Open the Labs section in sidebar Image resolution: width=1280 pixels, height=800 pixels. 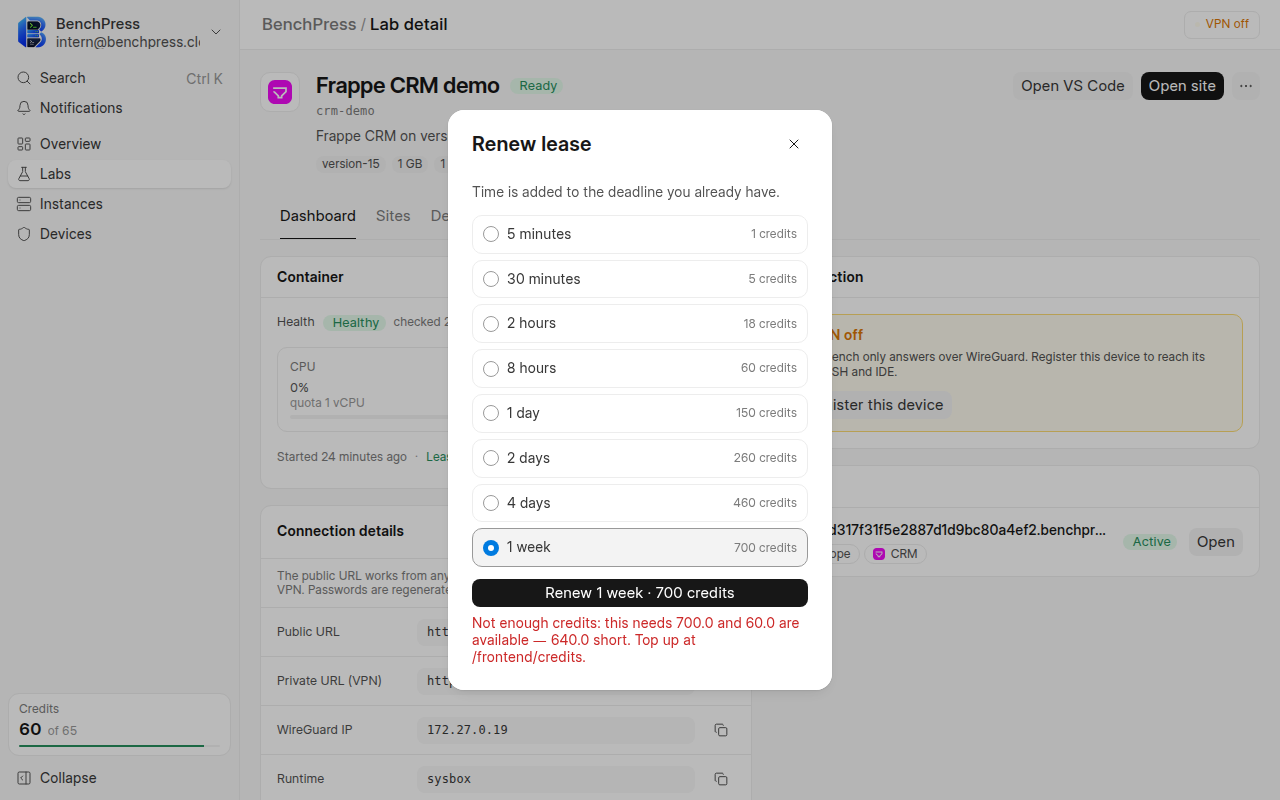tap(119, 174)
